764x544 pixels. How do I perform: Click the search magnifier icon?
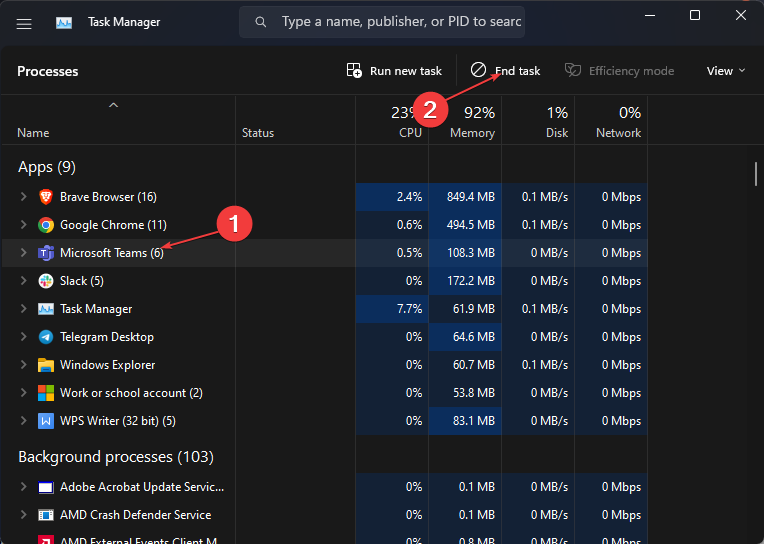tap(261, 22)
